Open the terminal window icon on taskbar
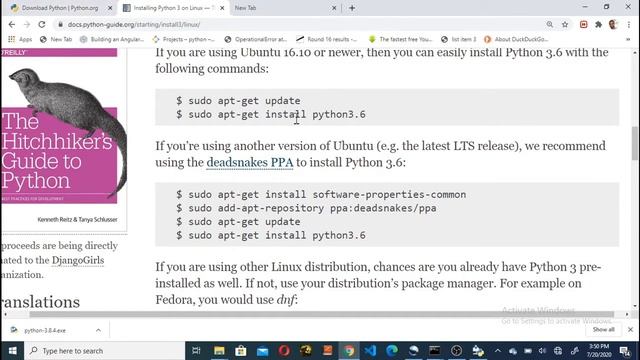Image resolution: width=640 pixels, height=360 pixels. (x=435, y=351)
